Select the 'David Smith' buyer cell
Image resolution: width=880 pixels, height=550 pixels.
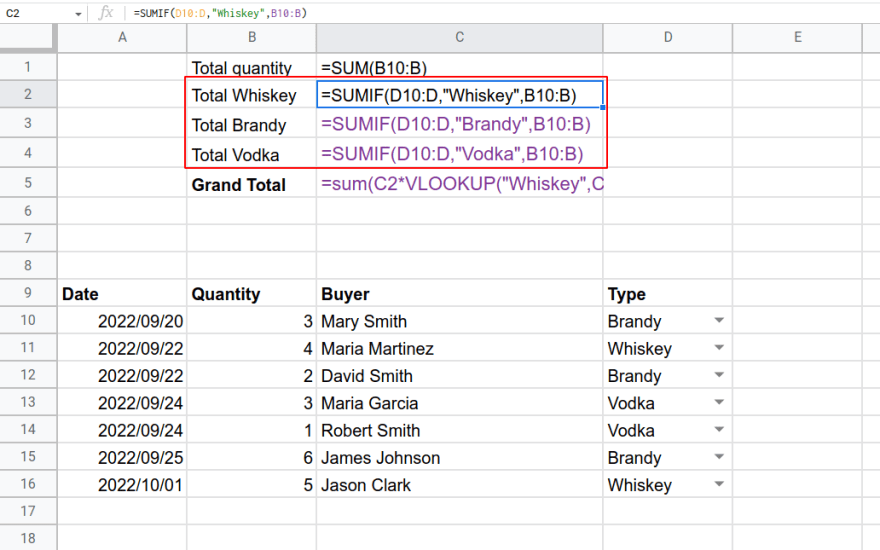(460, 375)
